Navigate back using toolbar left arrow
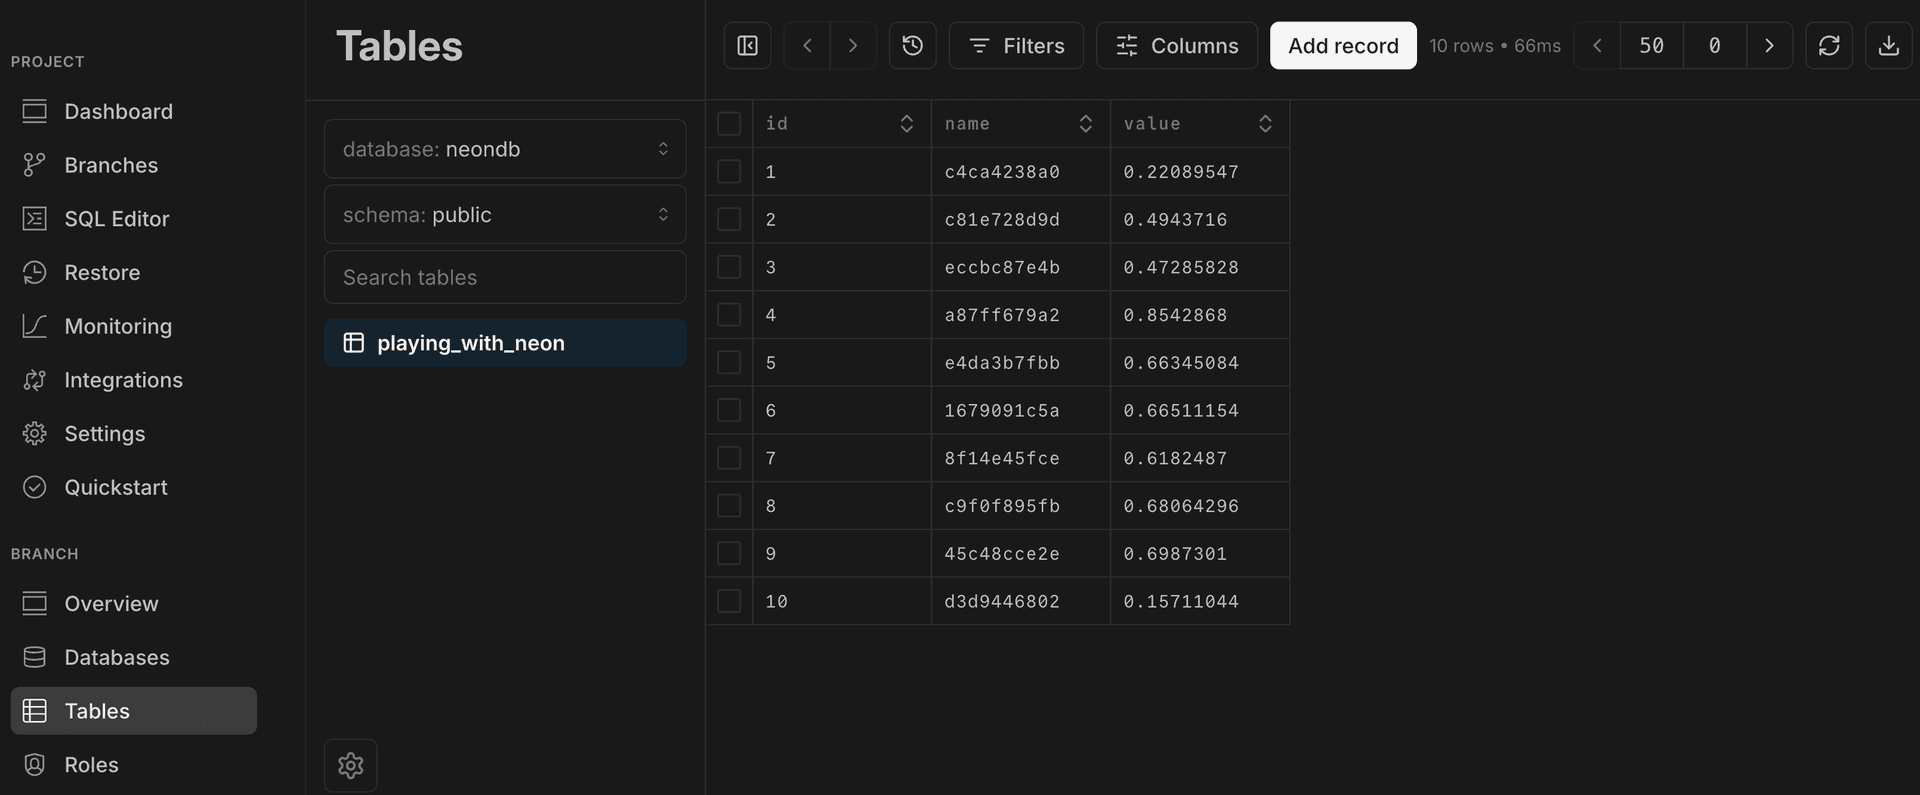Image resolution: width=1920 pixels, height=795 pixels. coord(807,46)
